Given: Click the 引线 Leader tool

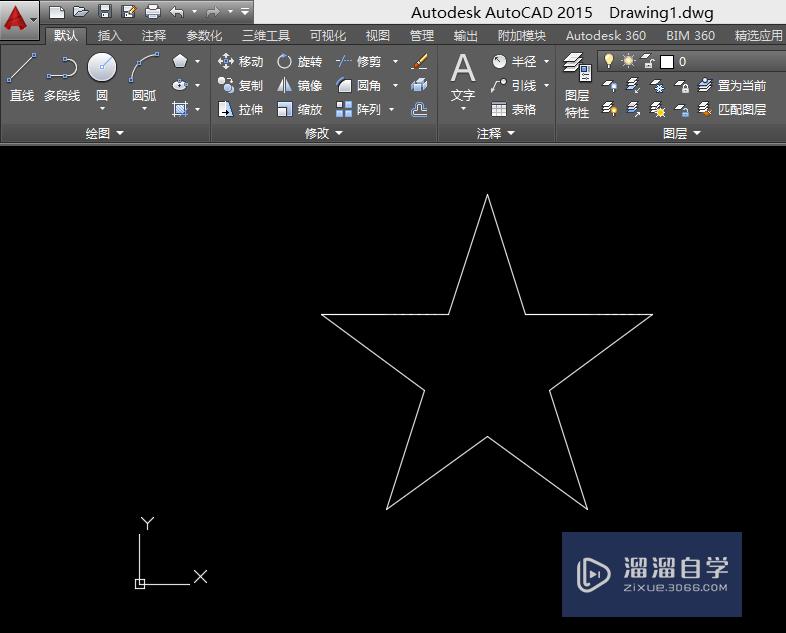Looking at the screenshot, I should click(x=514, y=85).
